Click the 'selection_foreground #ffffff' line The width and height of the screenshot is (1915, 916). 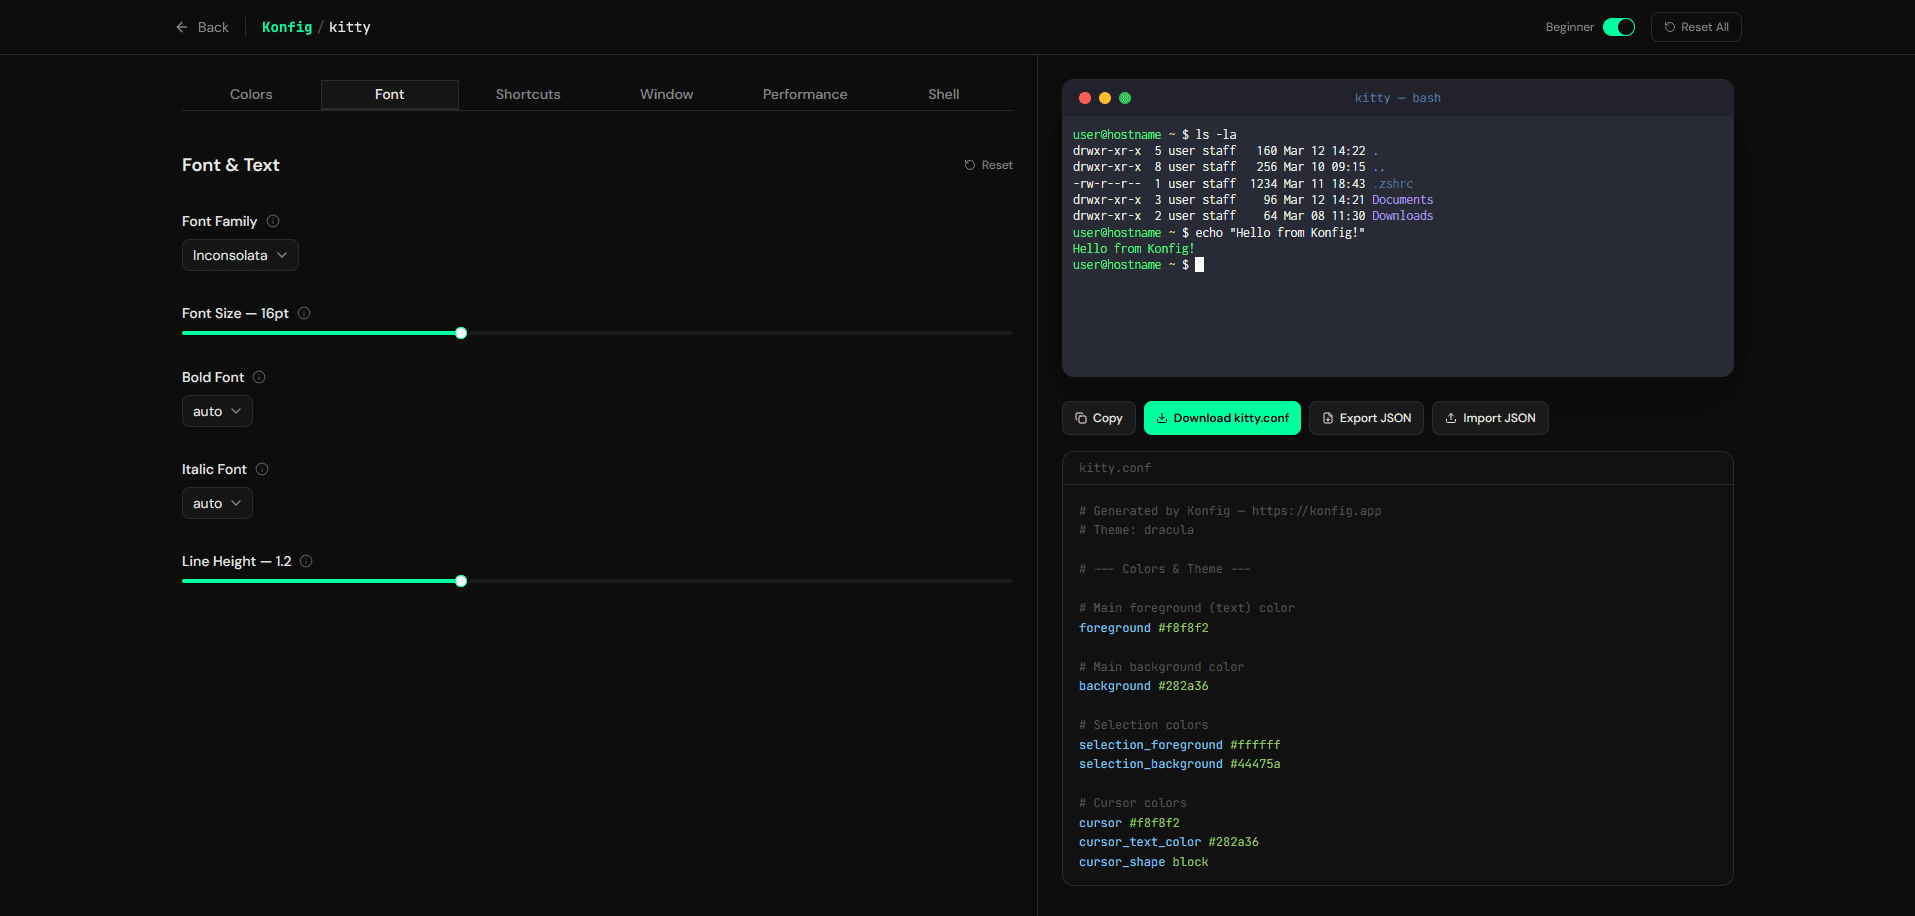[1180, 745]
